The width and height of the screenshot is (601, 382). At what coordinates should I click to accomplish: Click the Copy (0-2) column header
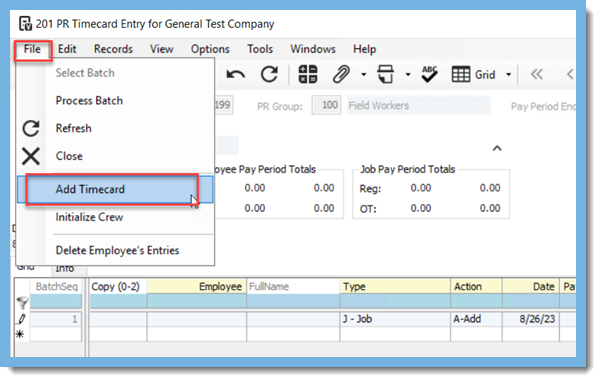point(118,287)
